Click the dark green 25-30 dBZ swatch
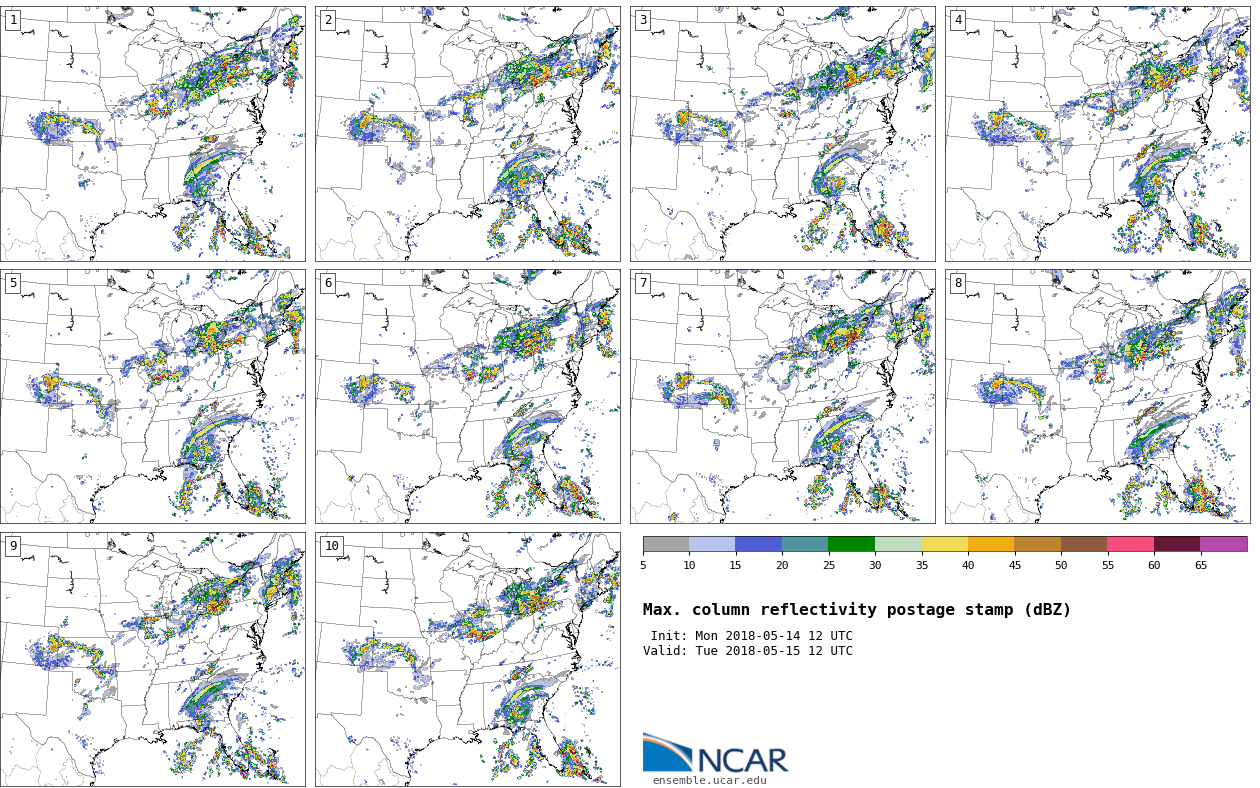Image resolution: width=1260 pixels, height=788 pixels. (x=851, y=544)
